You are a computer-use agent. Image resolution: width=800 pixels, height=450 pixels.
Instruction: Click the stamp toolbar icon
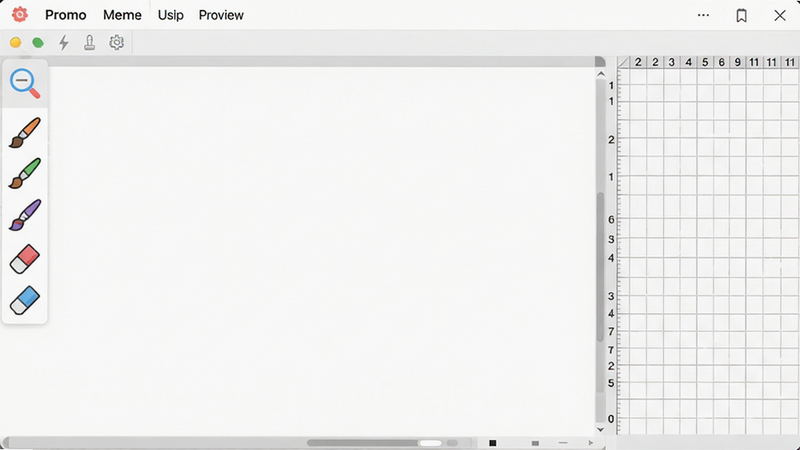click(90, 42)
